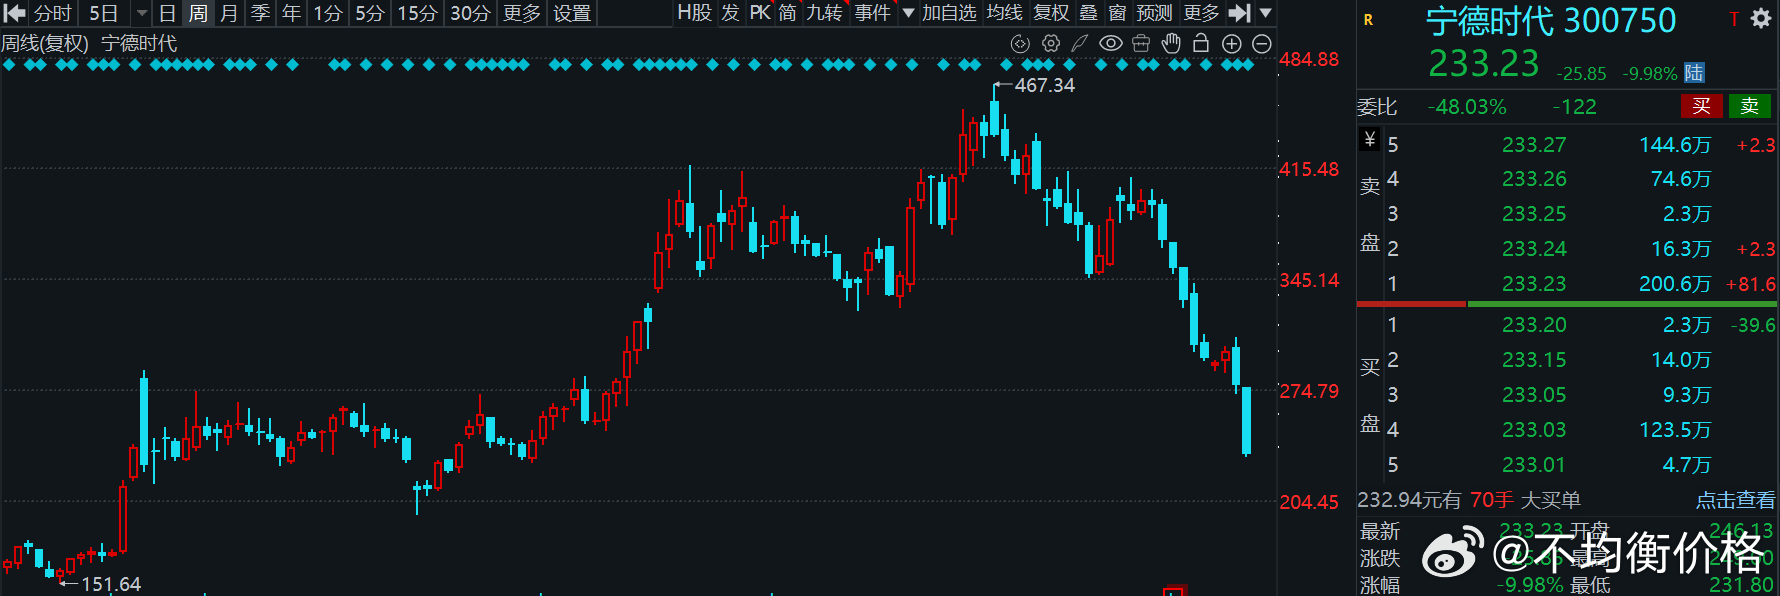Open 九转 indicator
1780x596 pixels.
pos(825,13)
